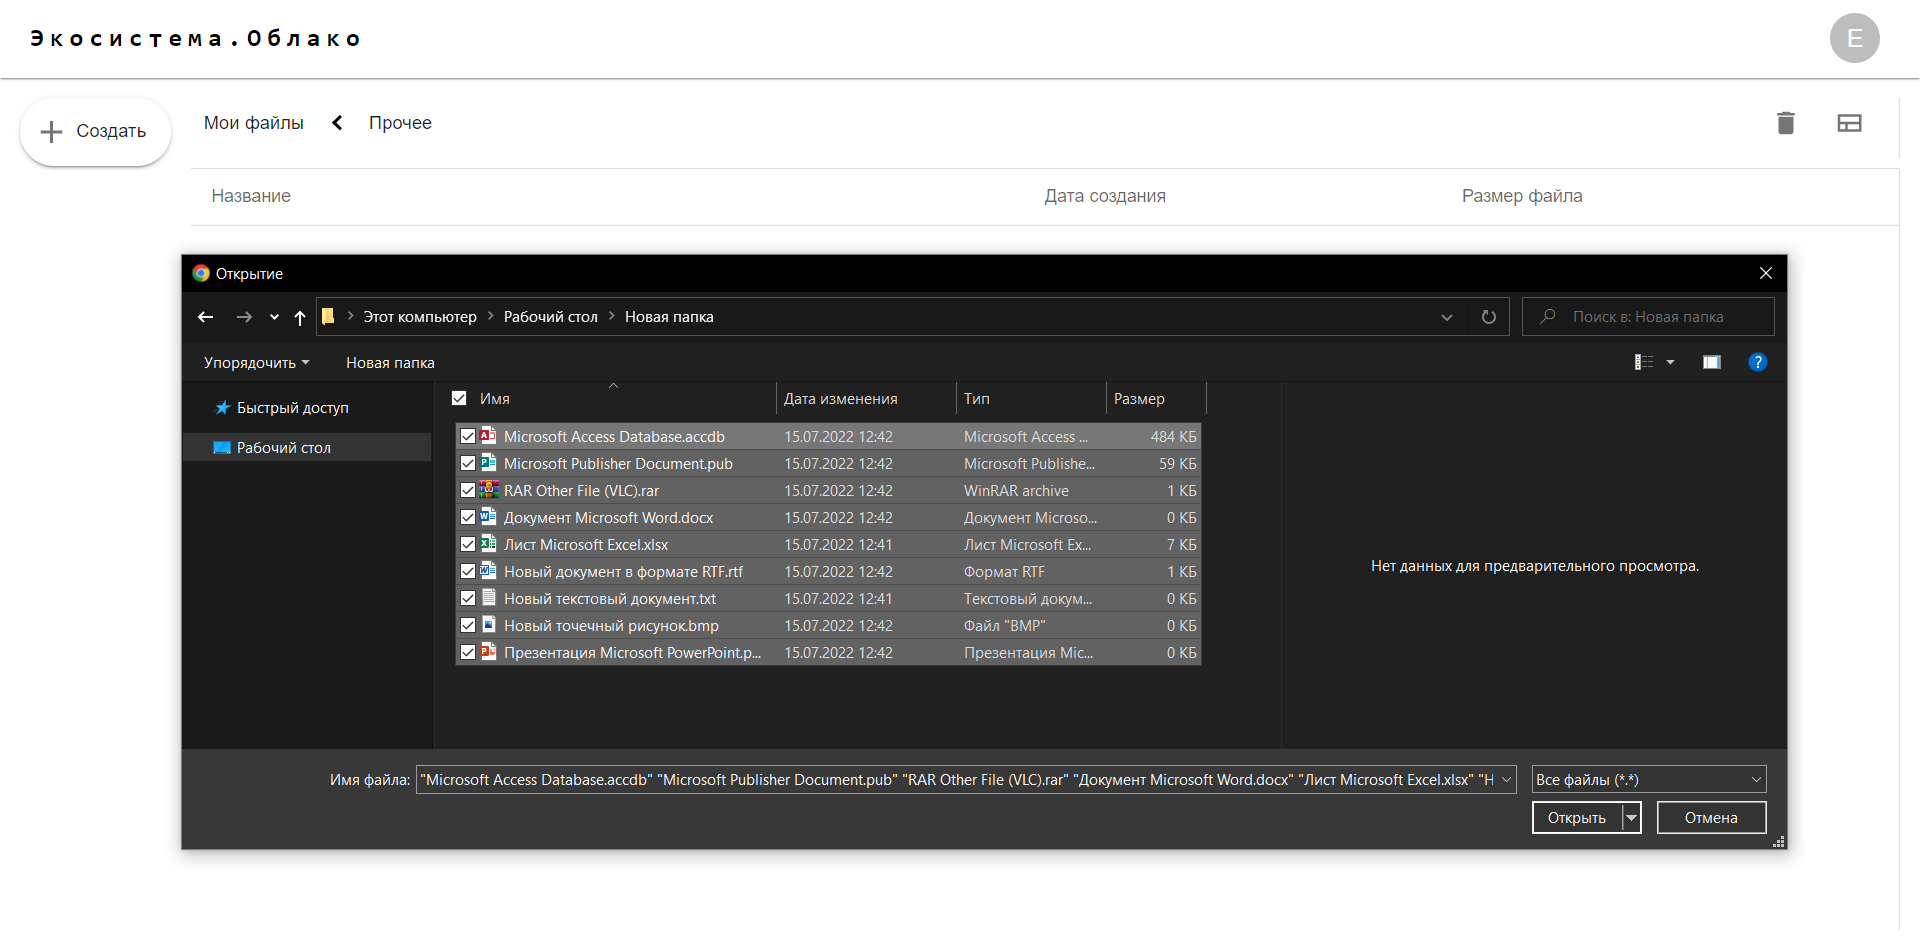
Task: Uncheck the RAR Other File (VLC).rar checkbox
Action: point(467,490)
